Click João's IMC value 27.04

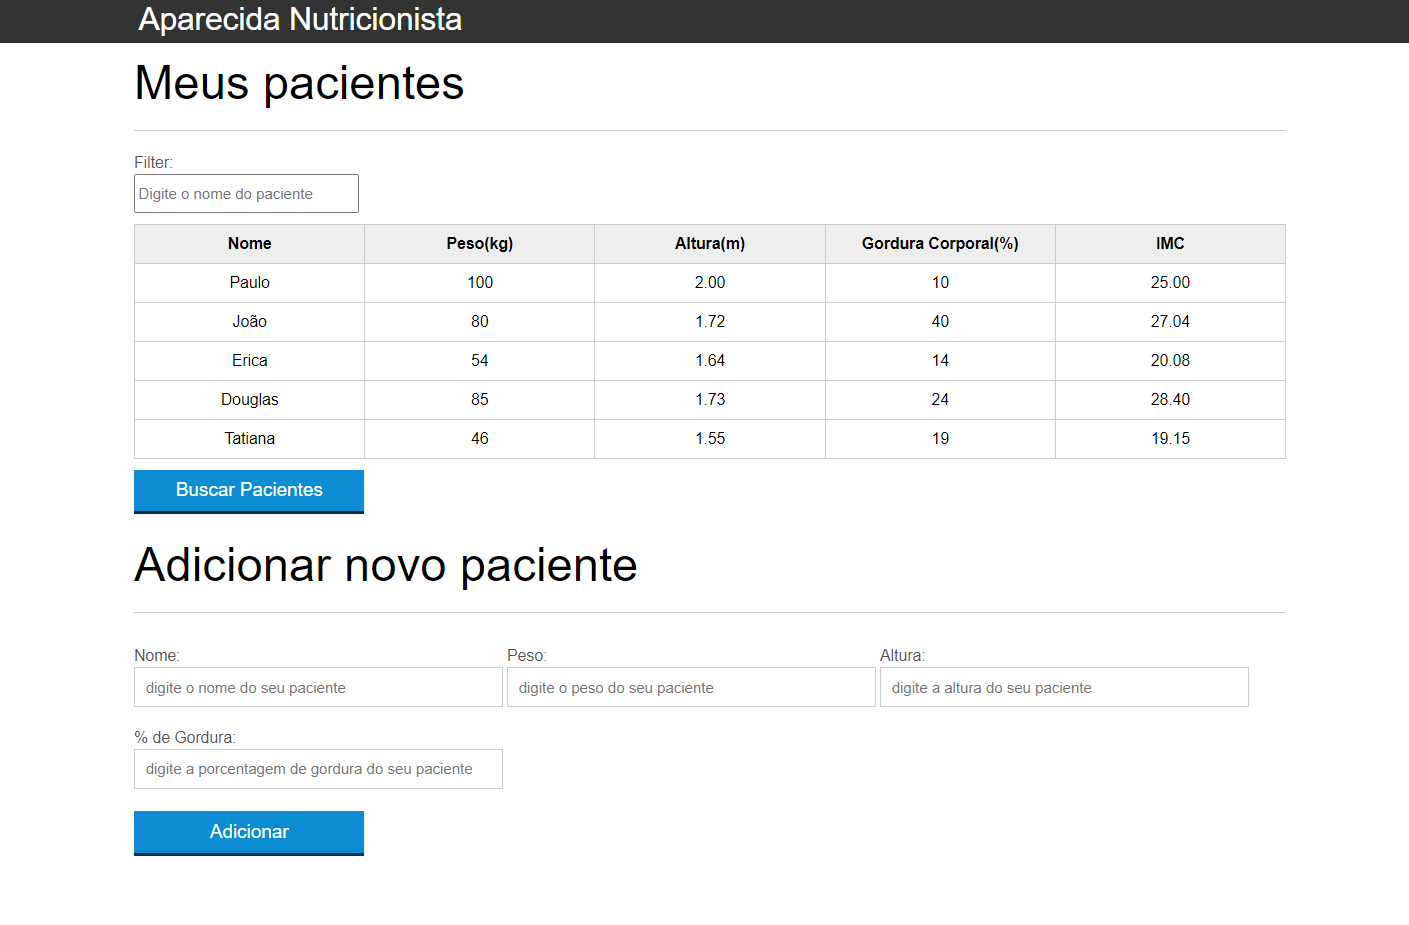1170,322
